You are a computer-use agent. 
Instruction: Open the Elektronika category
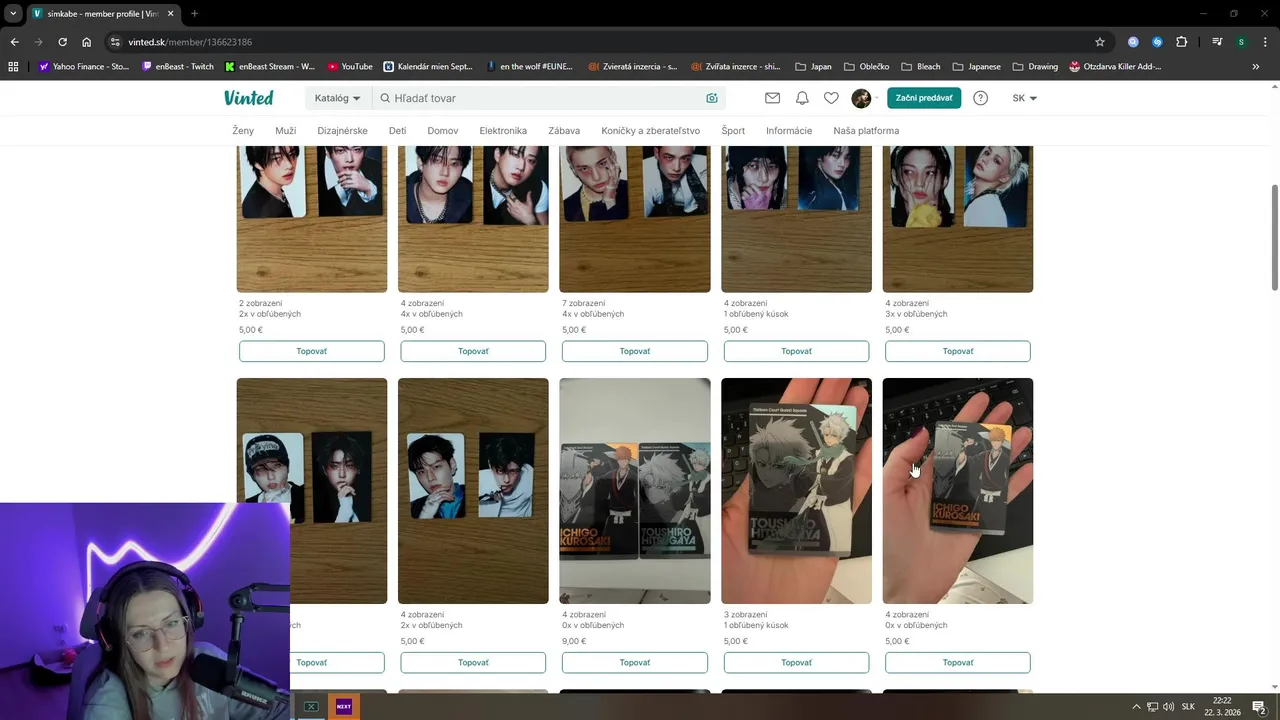tap(503, 131)
